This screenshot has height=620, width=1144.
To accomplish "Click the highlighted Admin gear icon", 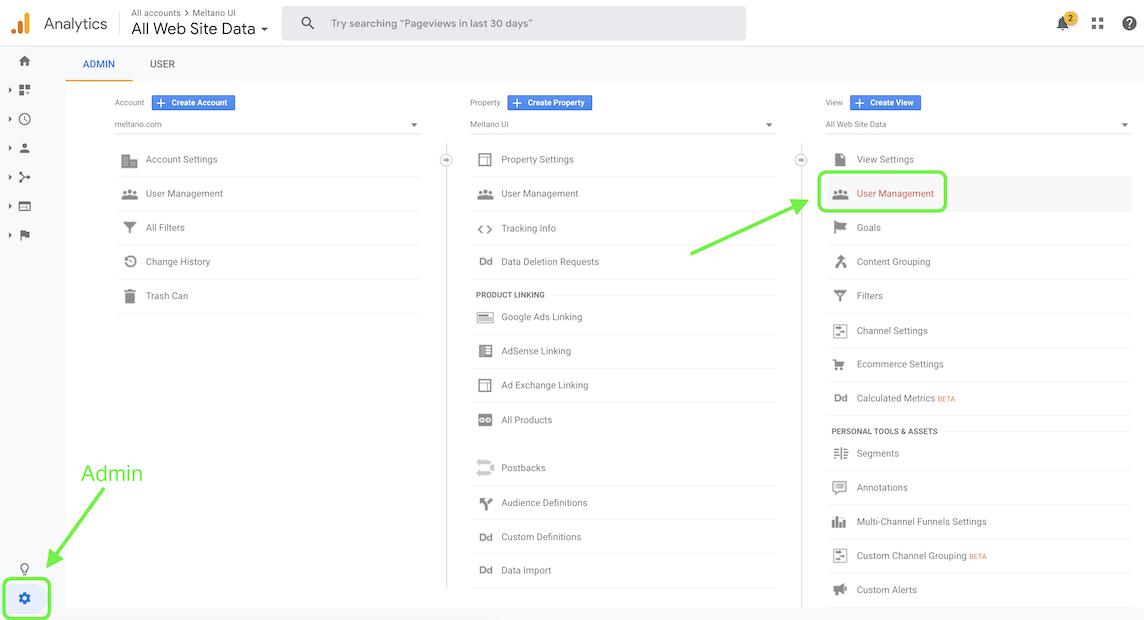I will tap(23, 598).
